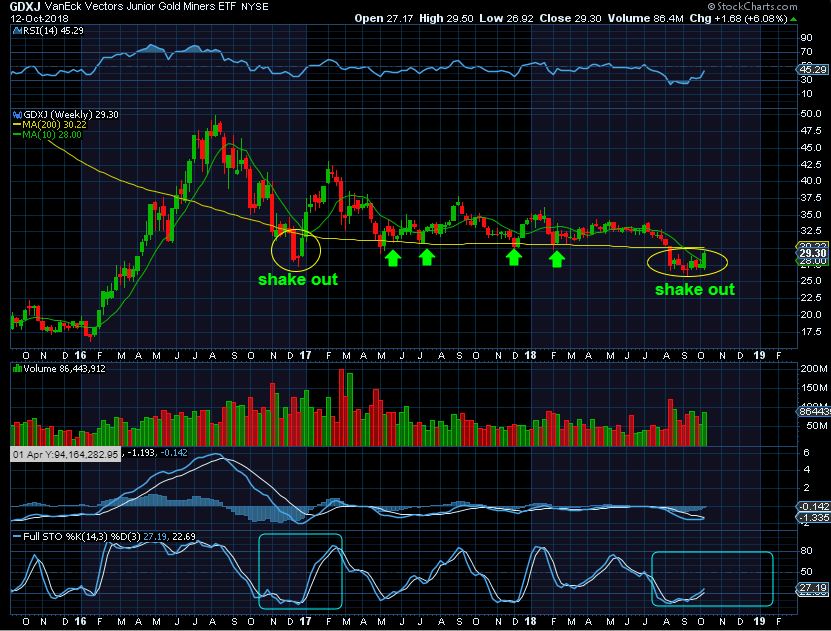The image size is (831, 631).
Task: Click the 37.5 price axis label
Action: [811, 198]
